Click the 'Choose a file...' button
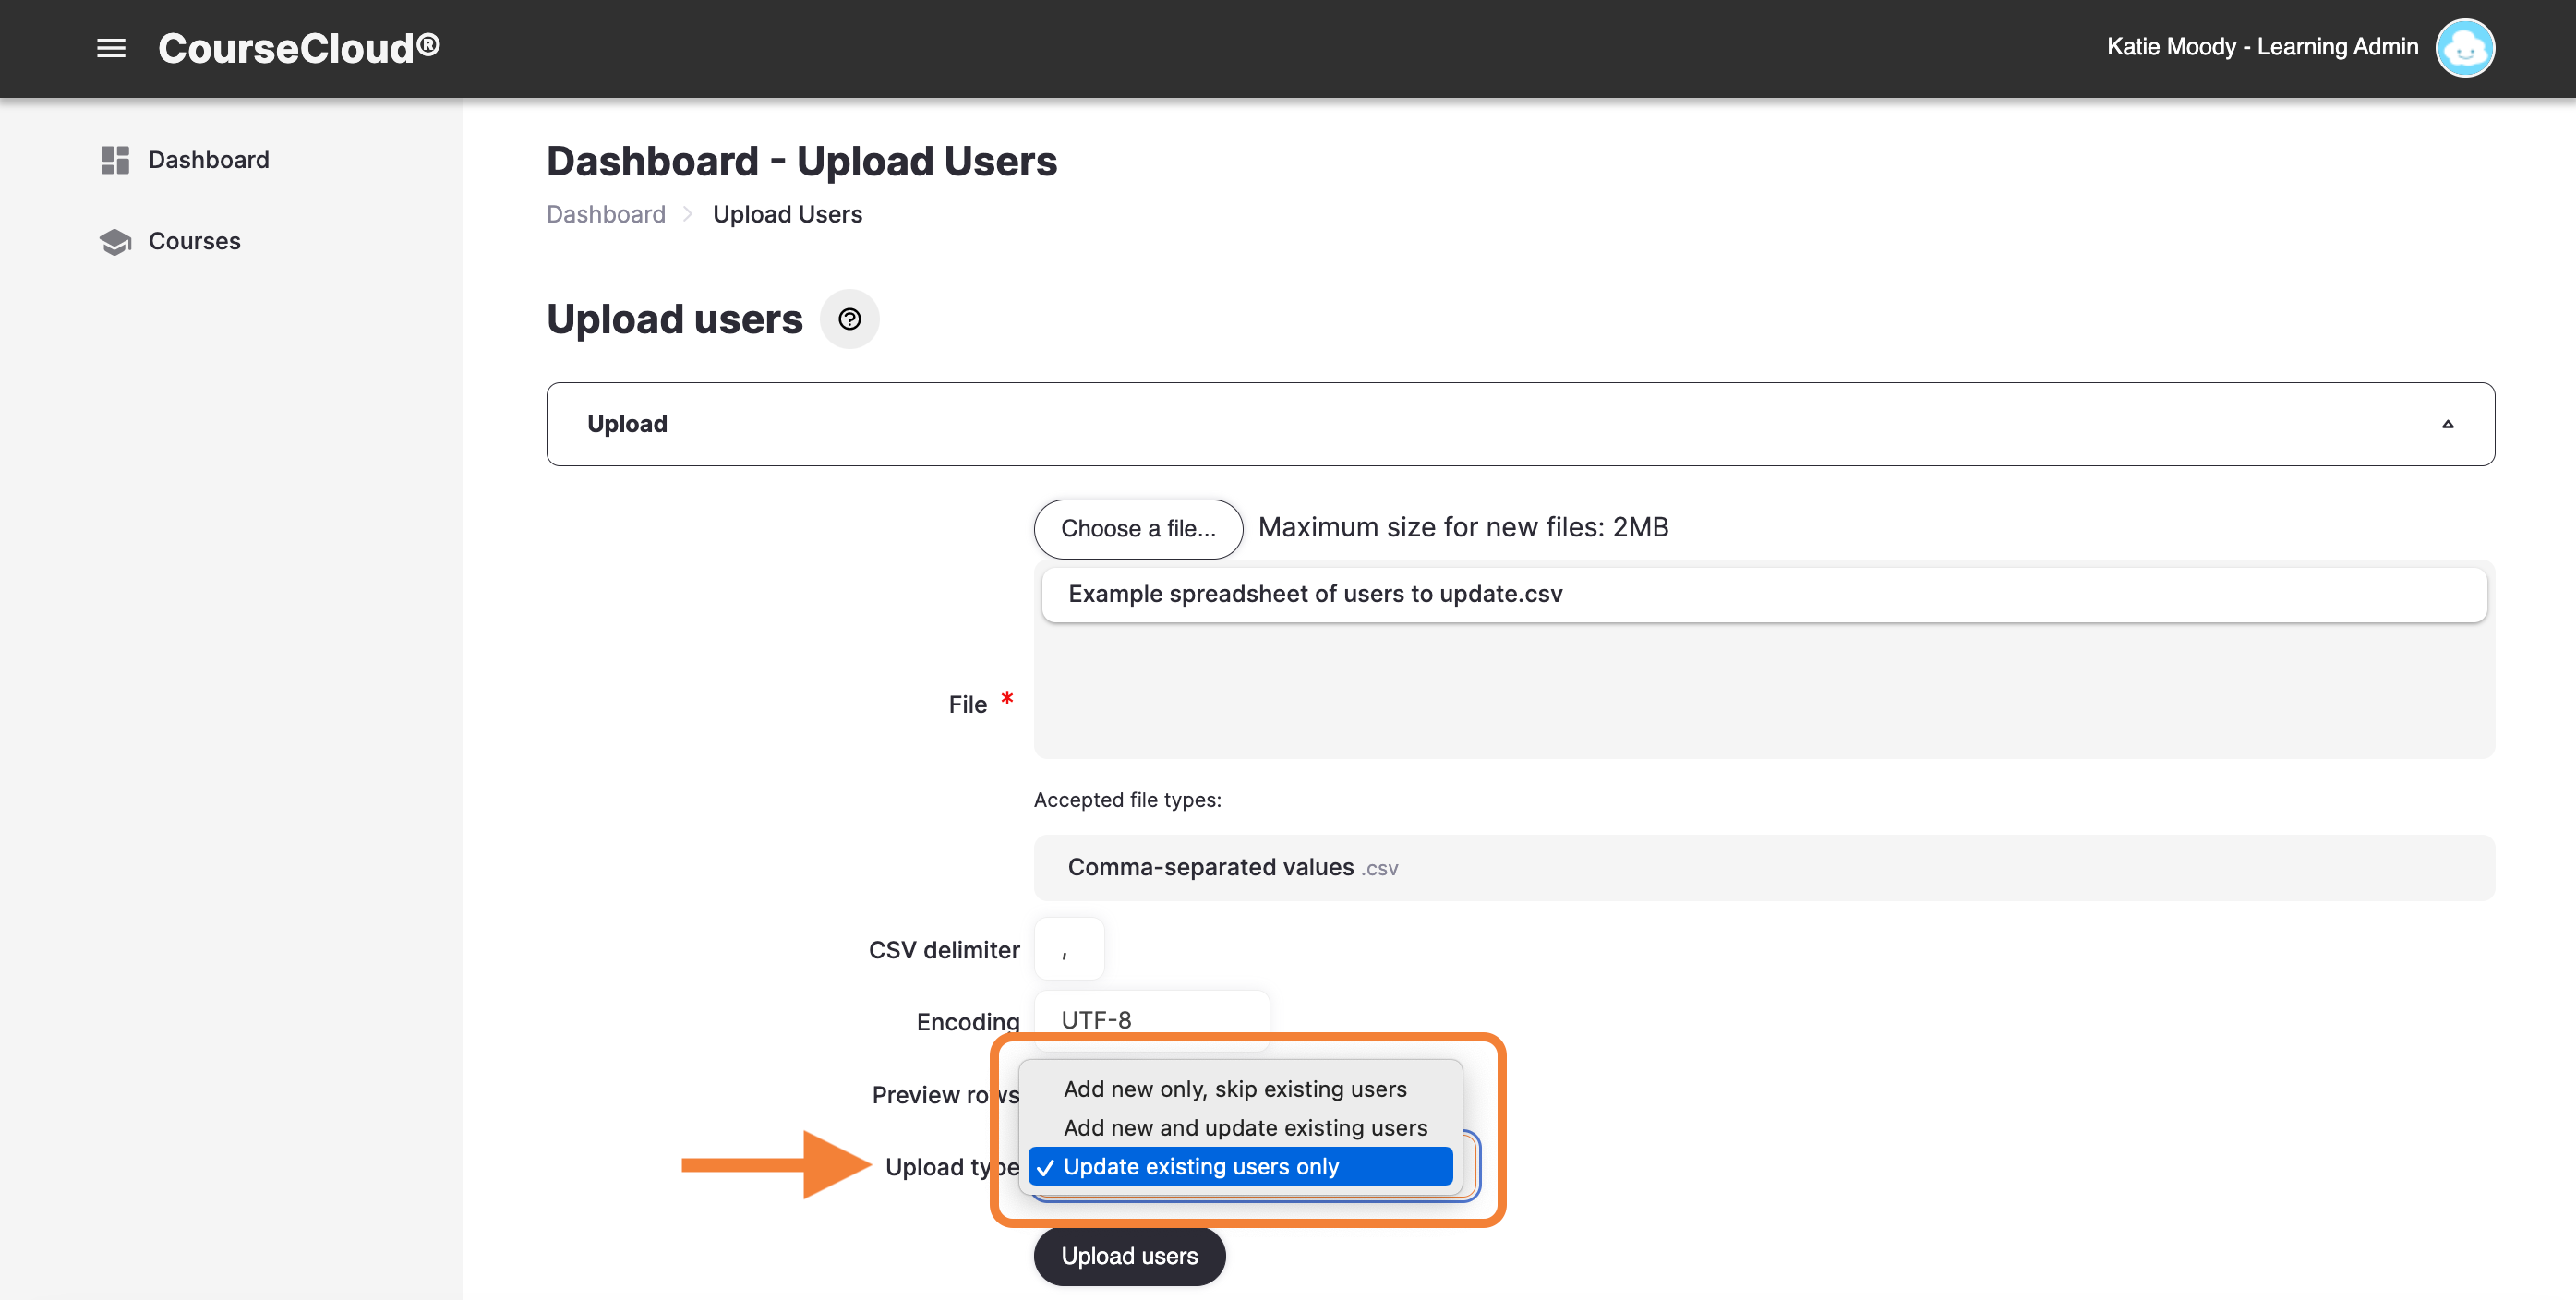 pyautogui.click(x=1138, y=528)
